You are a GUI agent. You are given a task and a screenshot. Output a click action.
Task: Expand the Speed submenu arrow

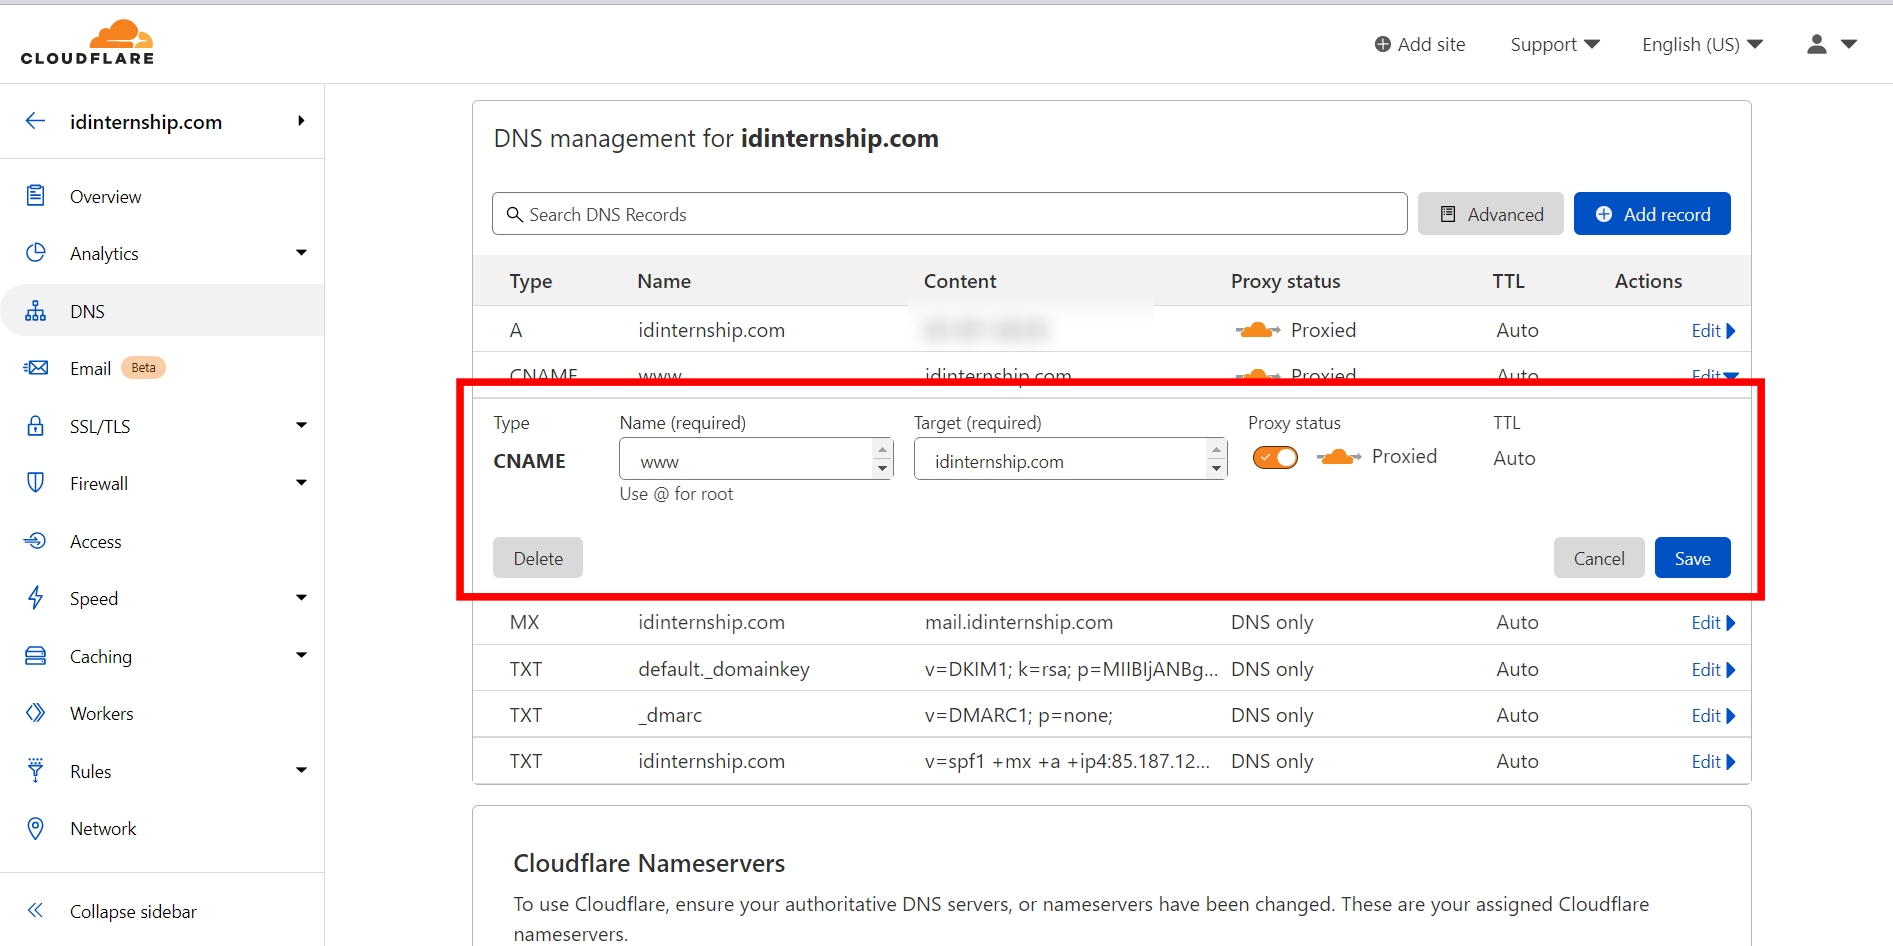301,598
